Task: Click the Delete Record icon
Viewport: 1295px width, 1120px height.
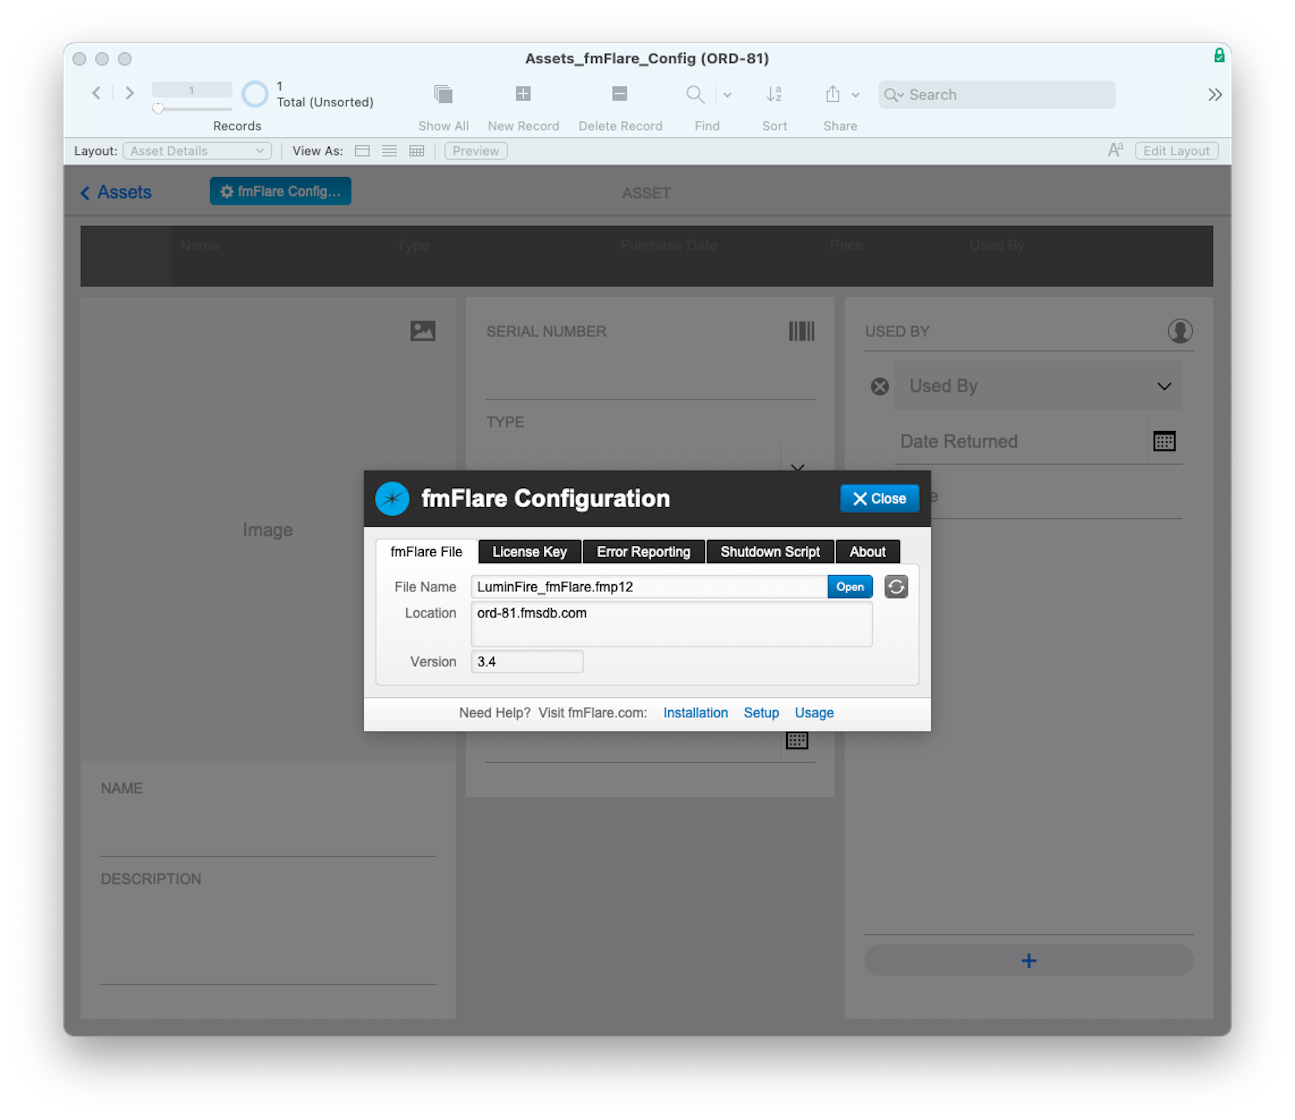Action: (x=620, y=94)
